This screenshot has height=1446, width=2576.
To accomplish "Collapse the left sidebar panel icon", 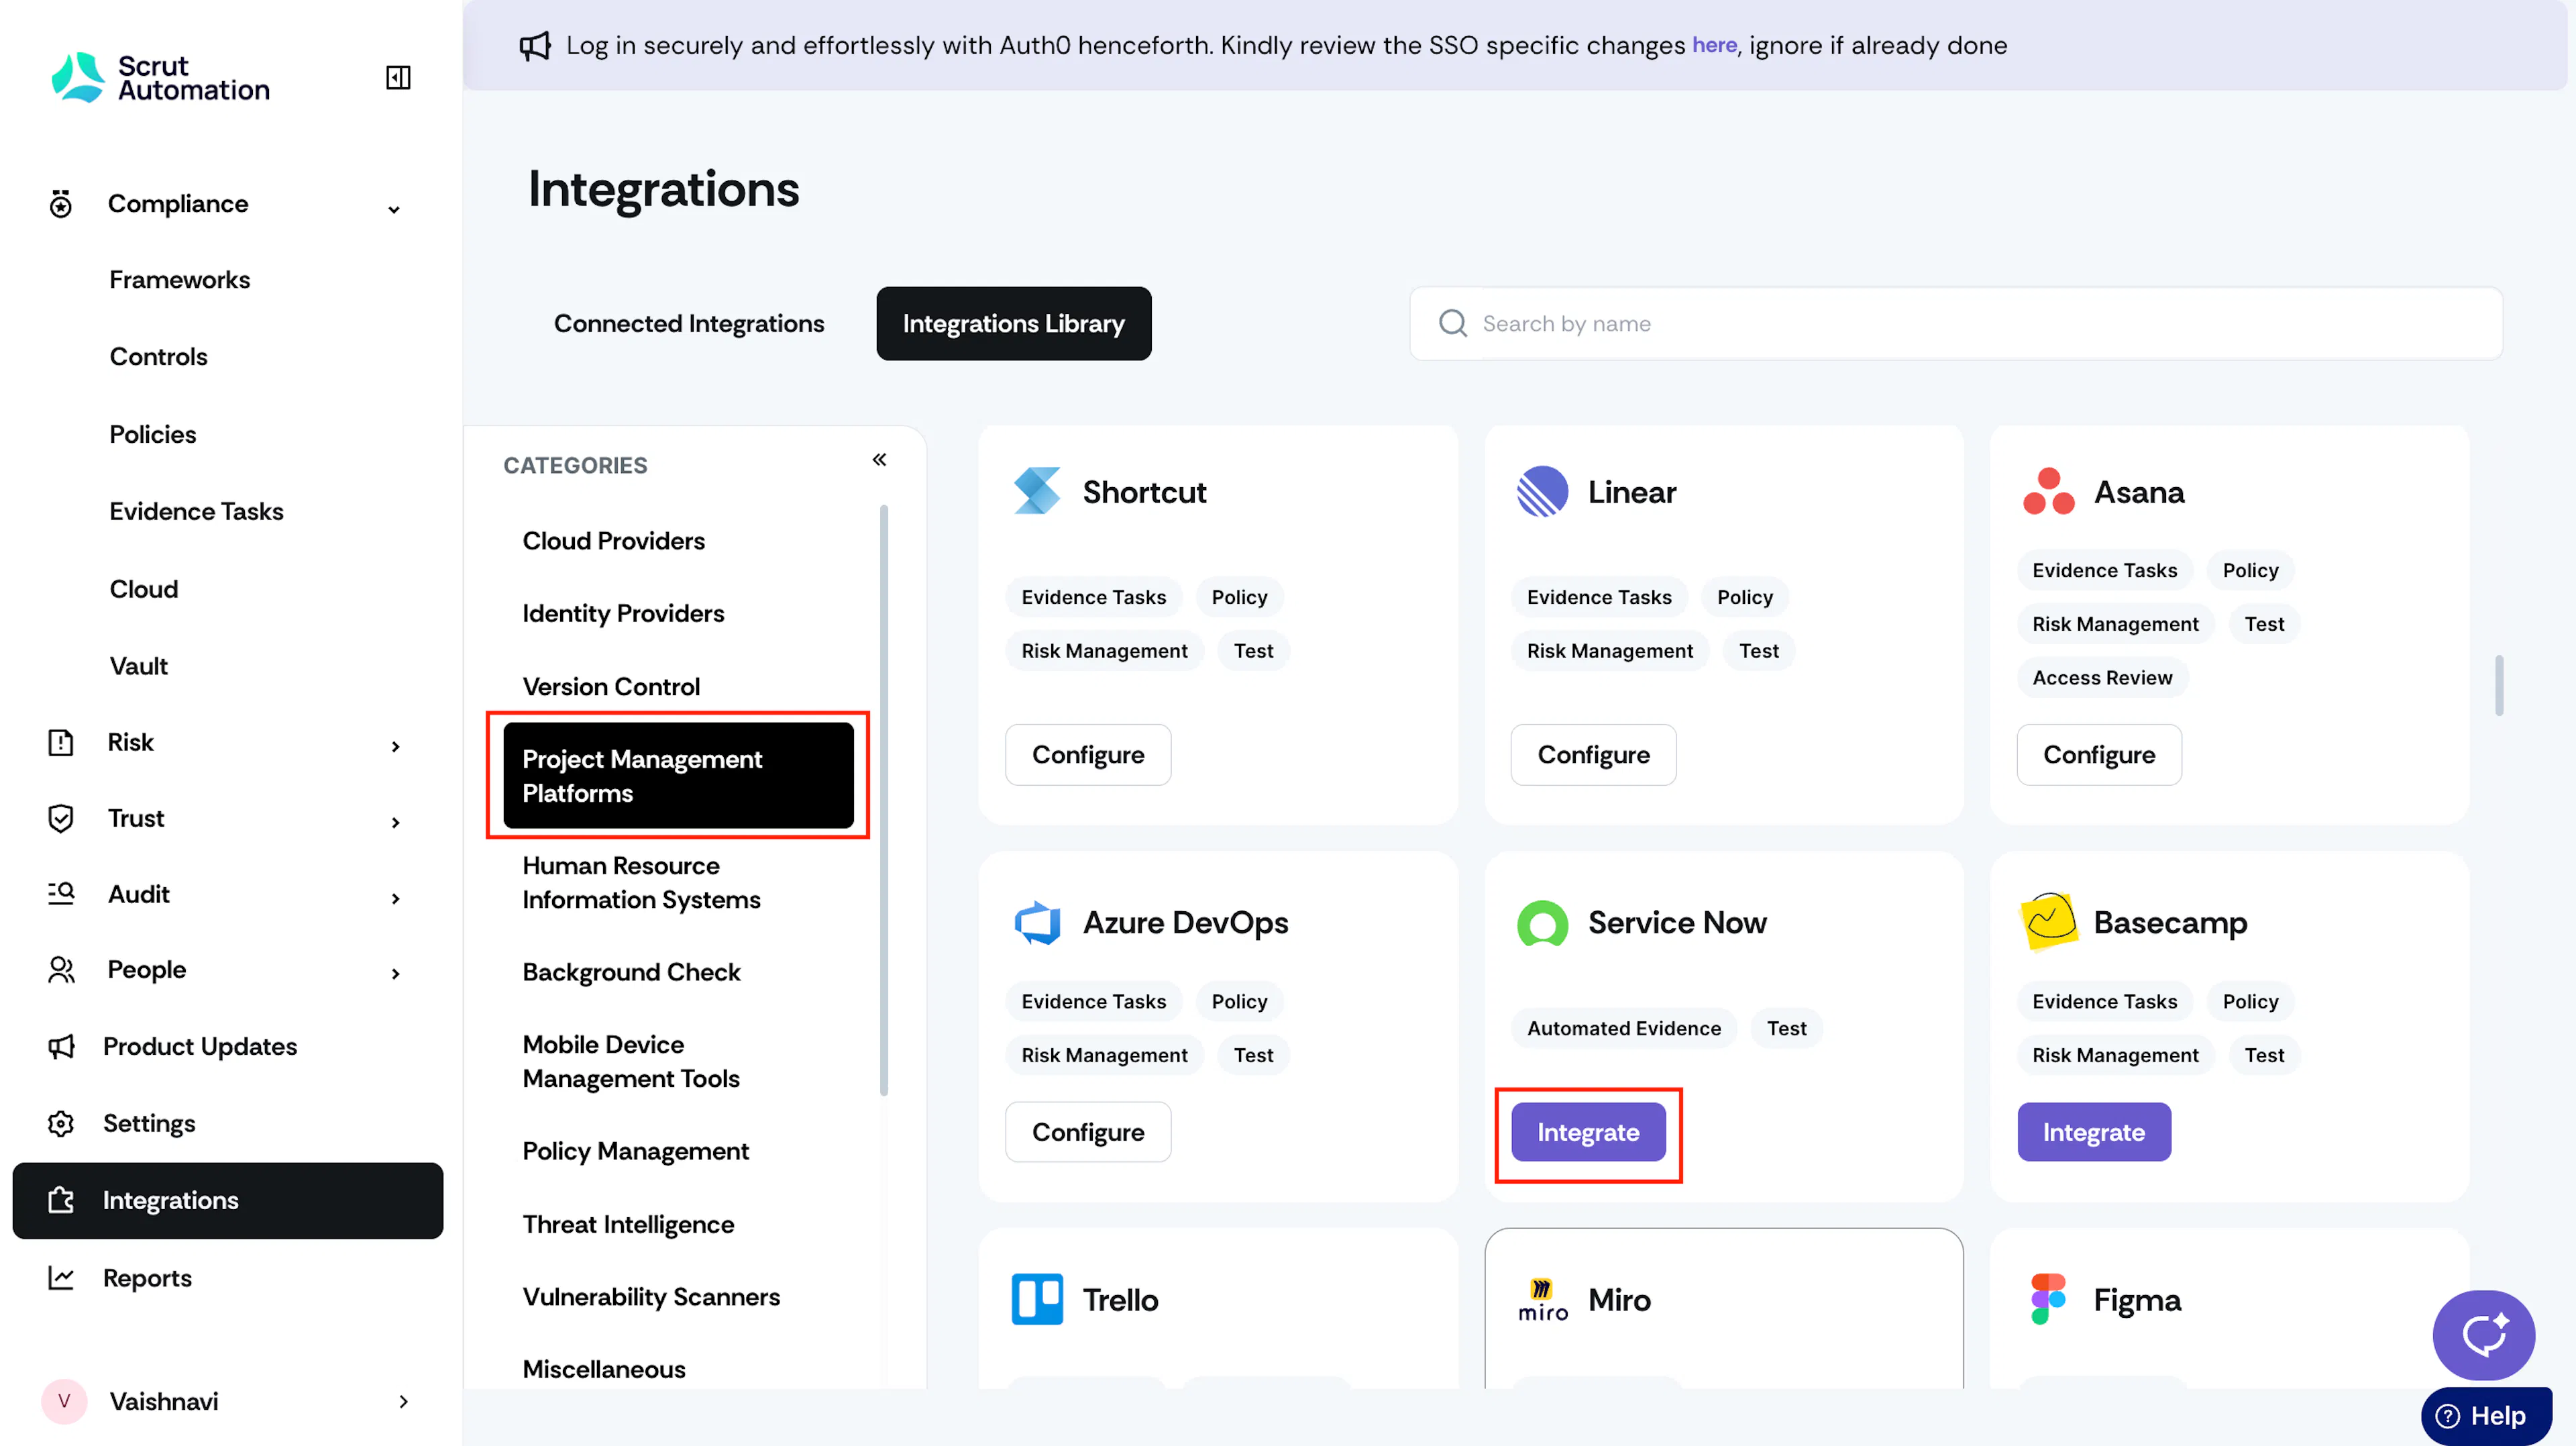I will [x=398, y=77].
